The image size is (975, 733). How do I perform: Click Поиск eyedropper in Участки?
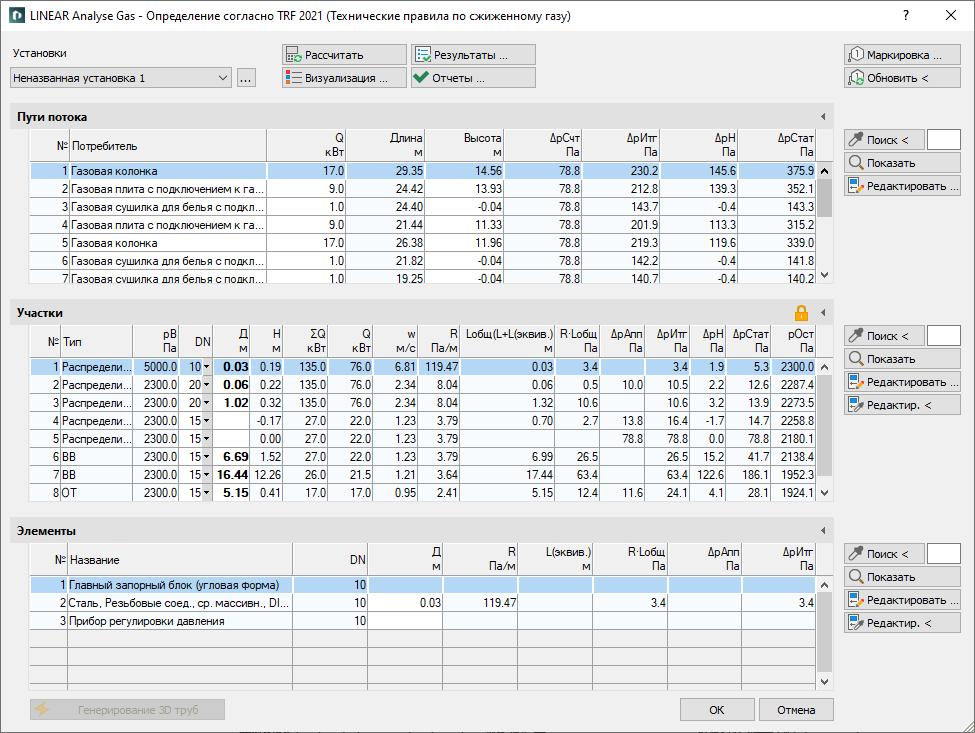(884, 336)
